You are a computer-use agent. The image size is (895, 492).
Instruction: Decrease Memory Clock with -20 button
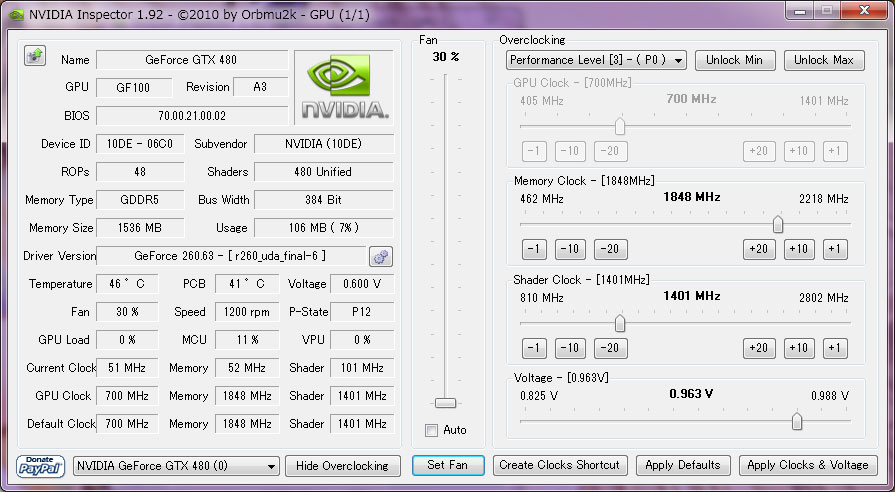[x=611, y=249]
